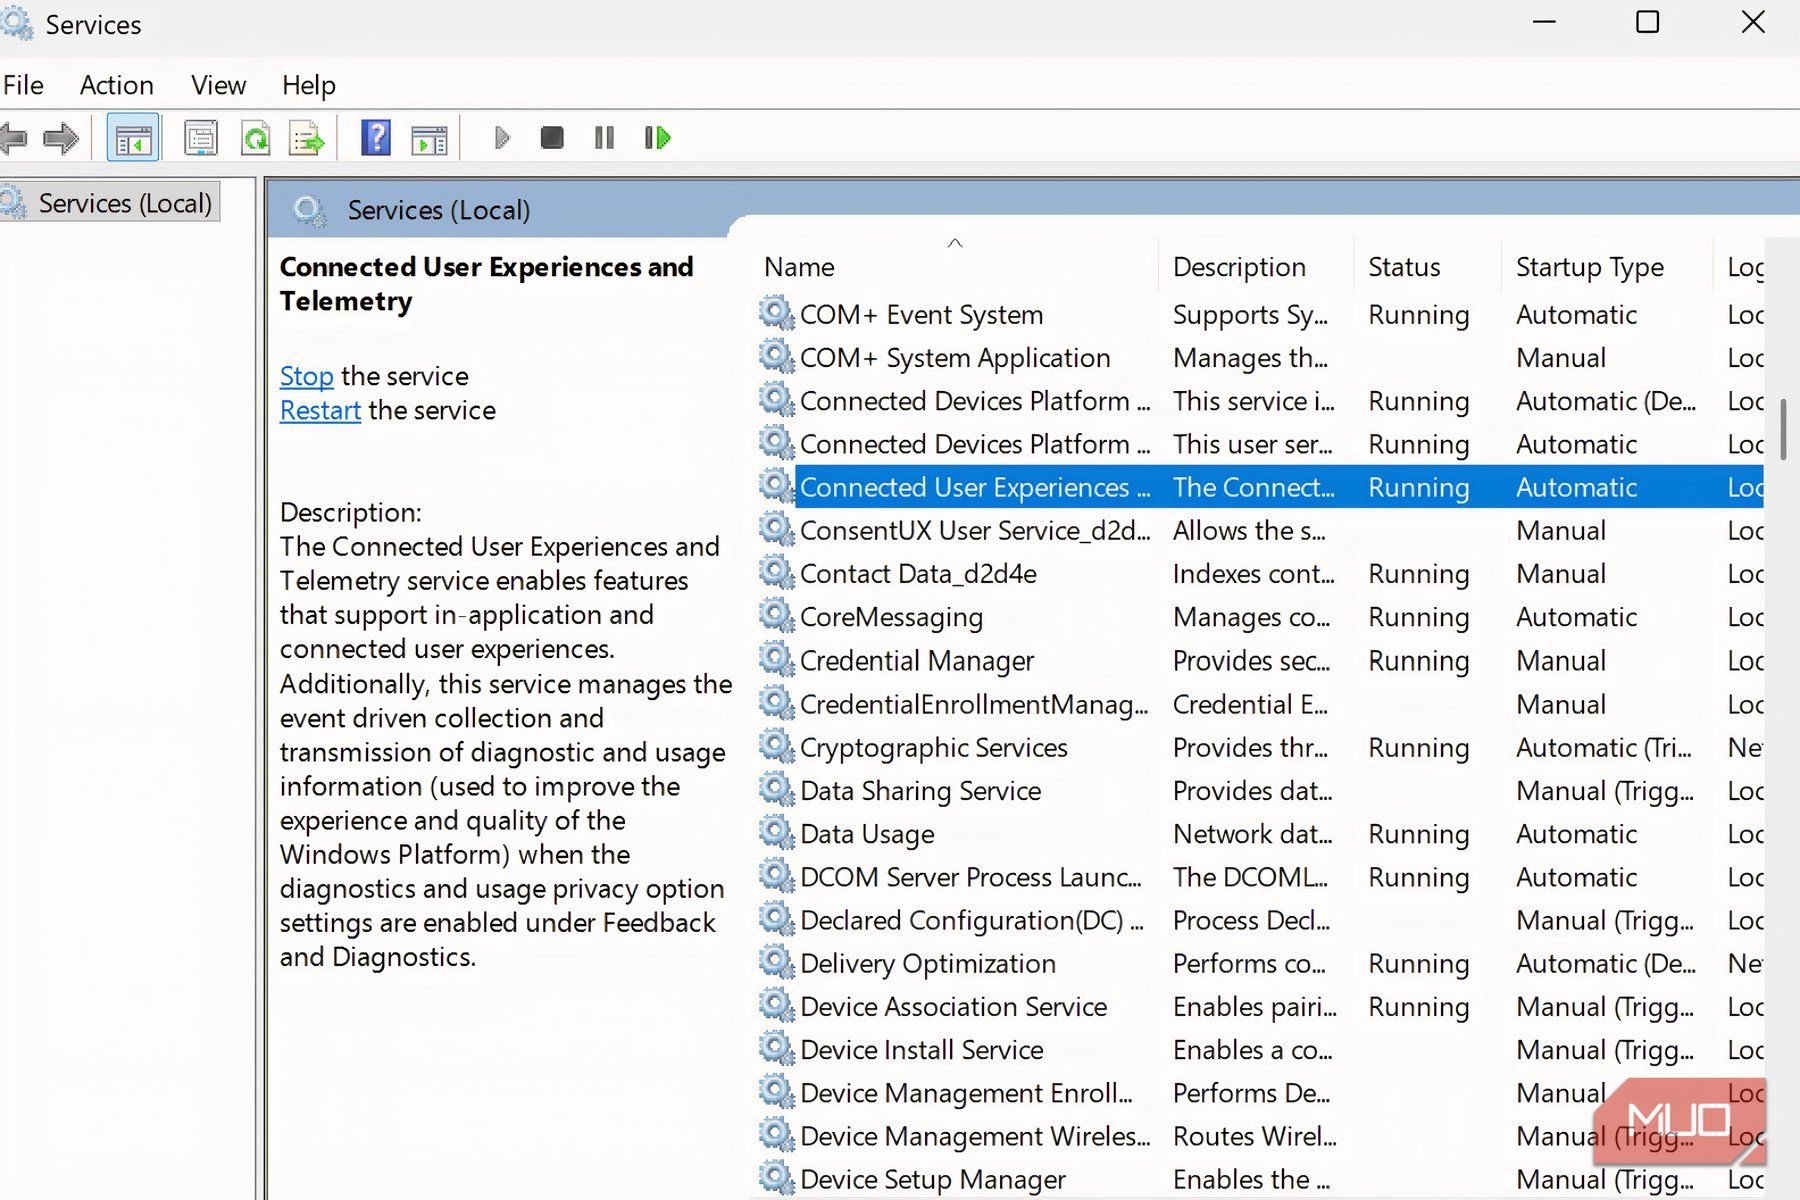
Task: Open the Action menu
Action: pyautogui.click(x=117, y=85)
